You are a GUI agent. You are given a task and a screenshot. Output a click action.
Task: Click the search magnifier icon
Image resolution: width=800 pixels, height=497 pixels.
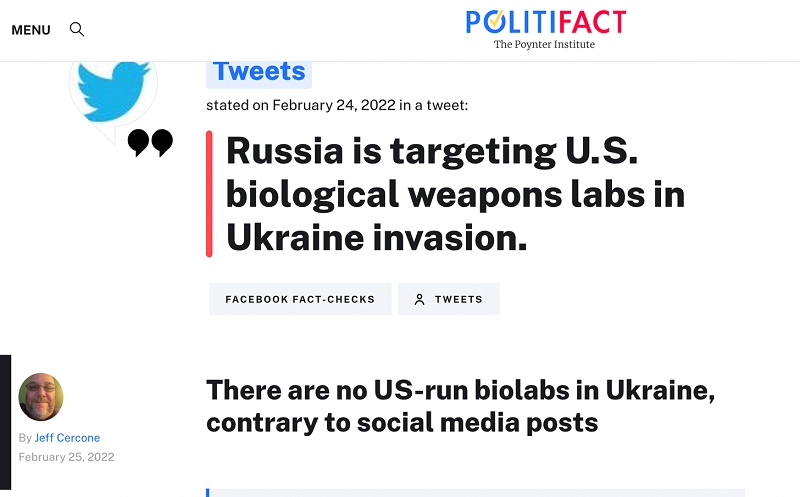[77, 30]
